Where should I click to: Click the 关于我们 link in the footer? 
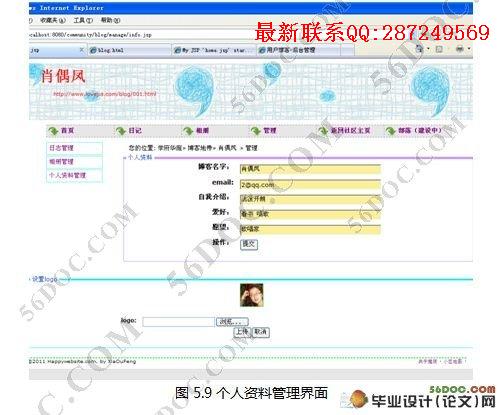click(427, 361)
